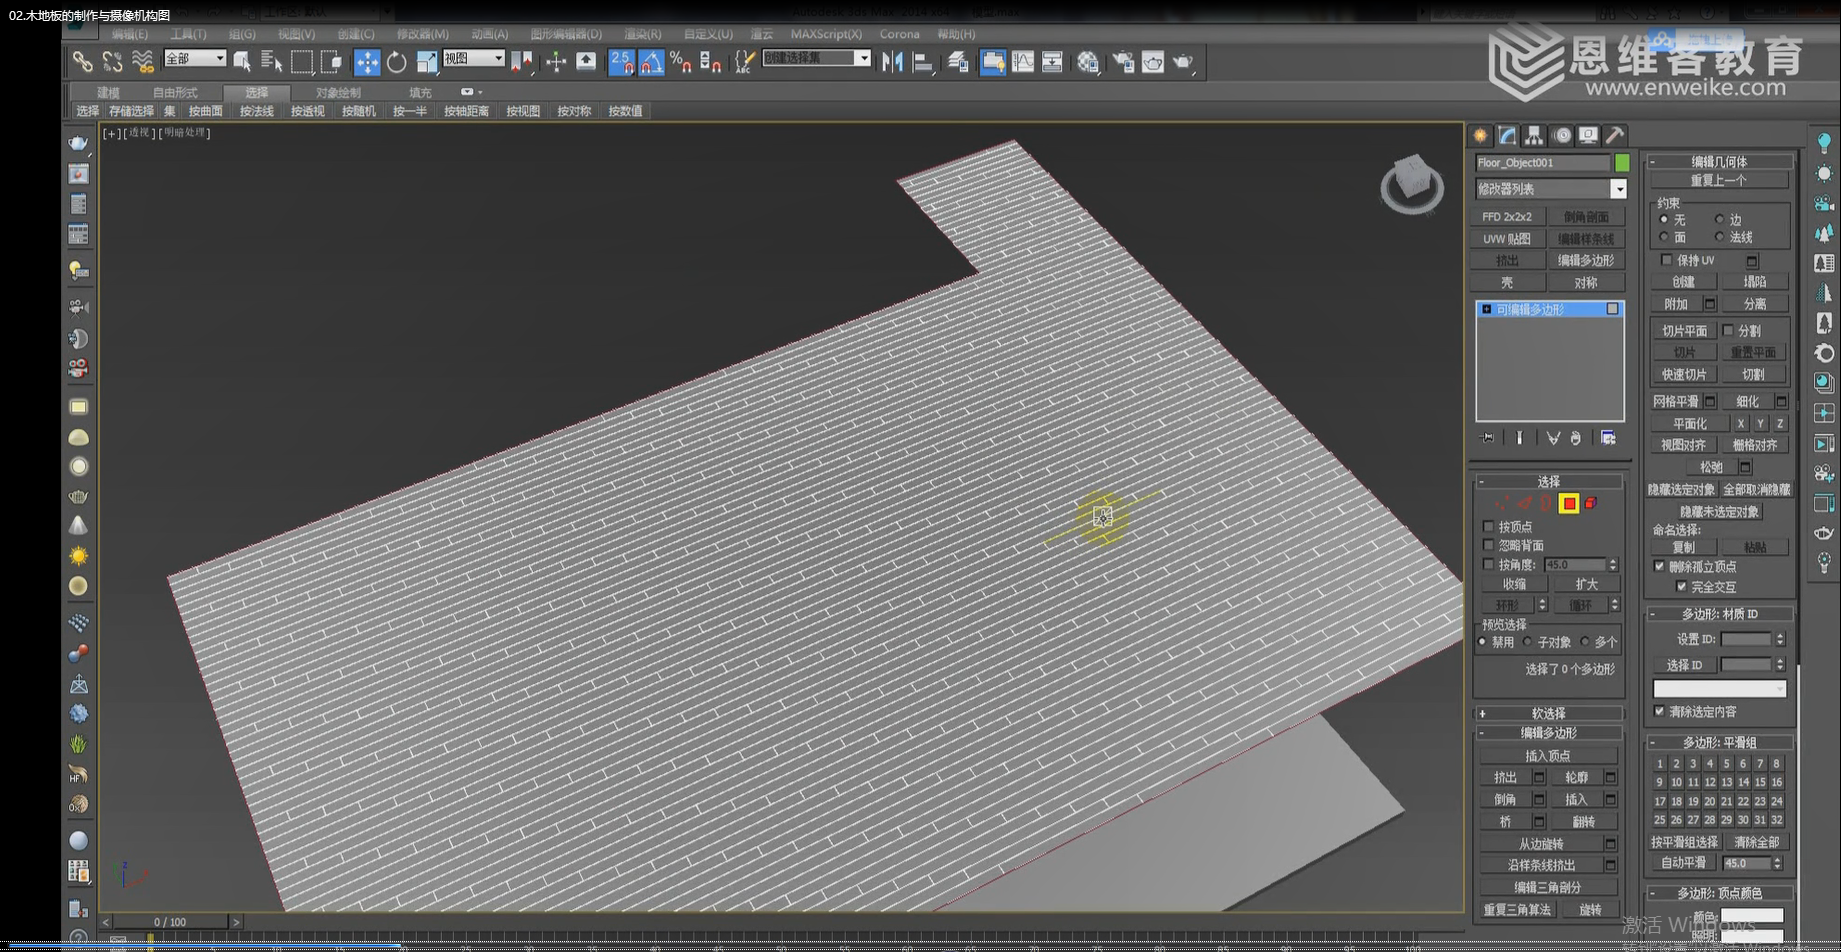Open the Display panel tab
This screenshot has height=952, width=1841.
1588,136
